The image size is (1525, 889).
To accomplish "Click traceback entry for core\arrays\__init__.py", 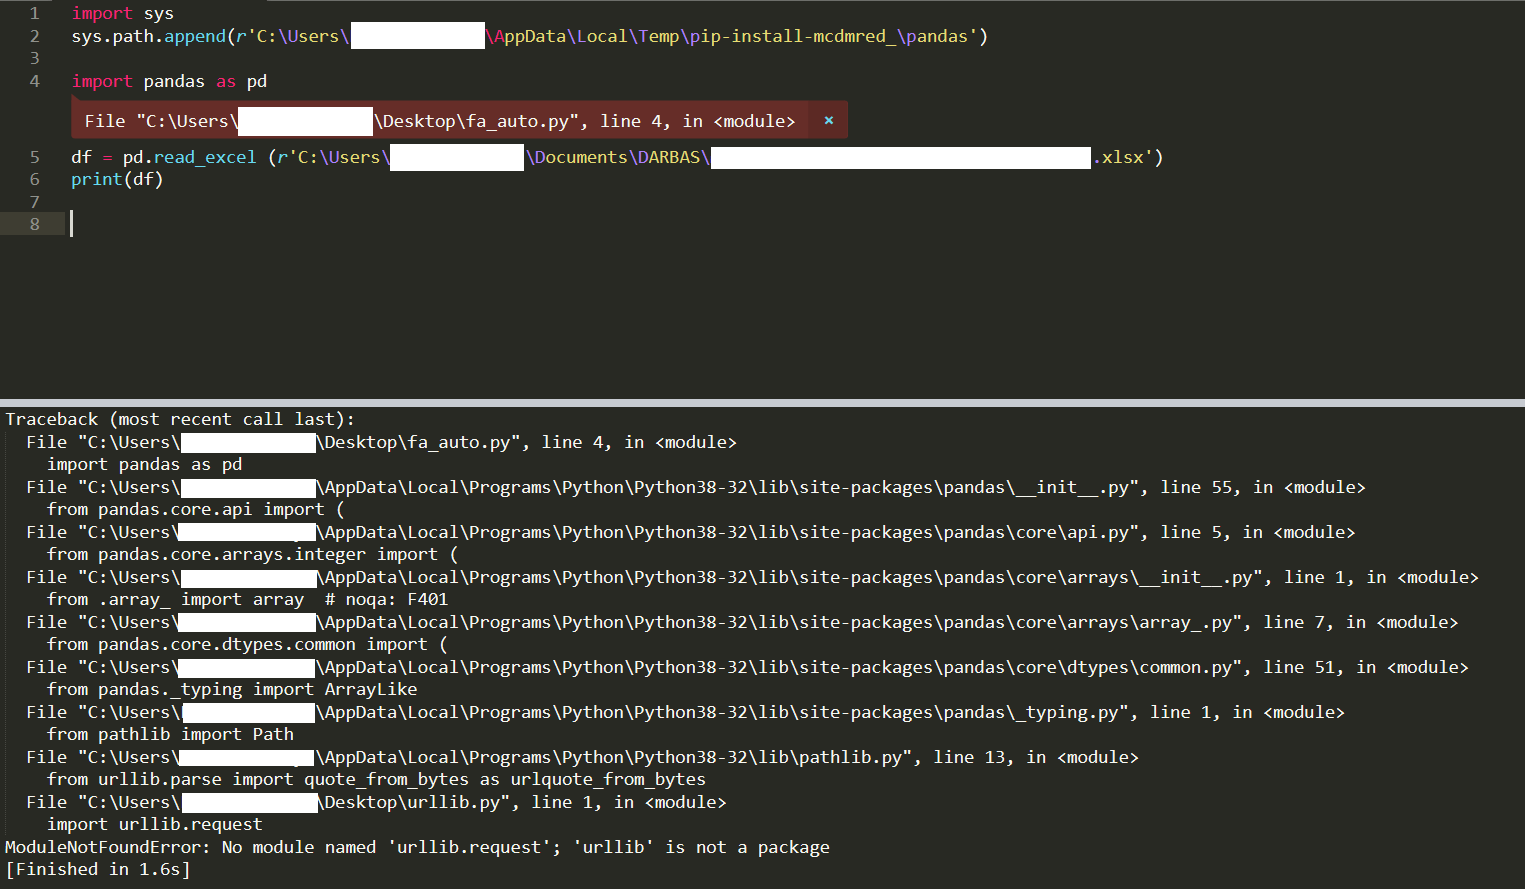I will click(753, 577).
